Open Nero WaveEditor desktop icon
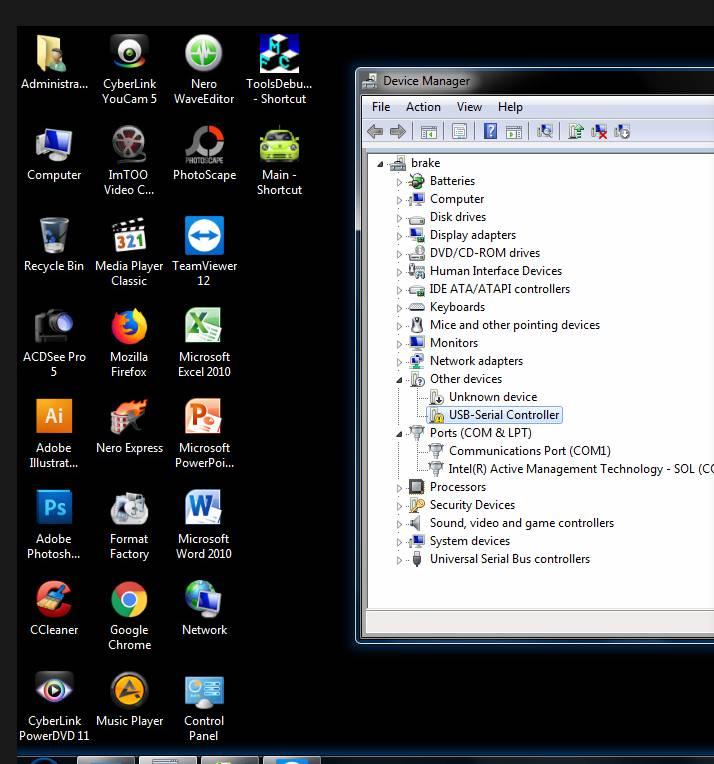The height and width of the screenshot is (764, 714). [204, 70]
